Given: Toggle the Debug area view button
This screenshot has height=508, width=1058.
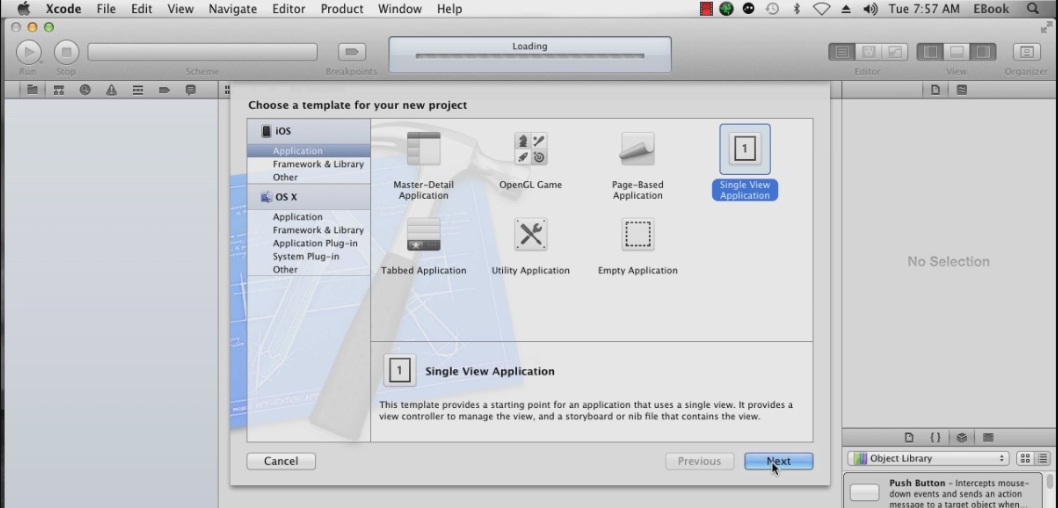Looking at the screenshot, I should tap(957, 52).
